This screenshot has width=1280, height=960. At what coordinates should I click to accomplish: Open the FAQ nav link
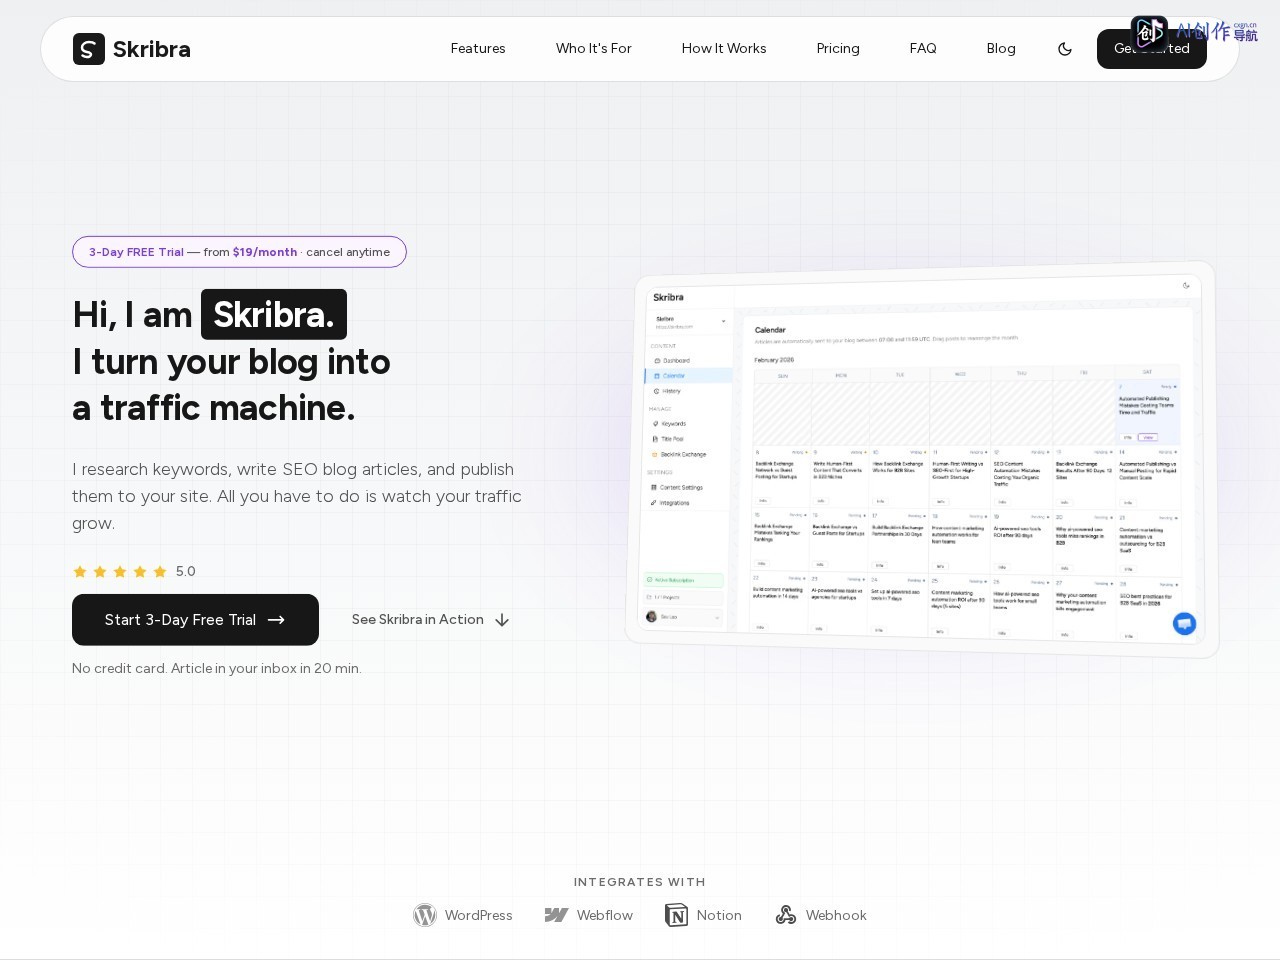[x=923, y=48]
